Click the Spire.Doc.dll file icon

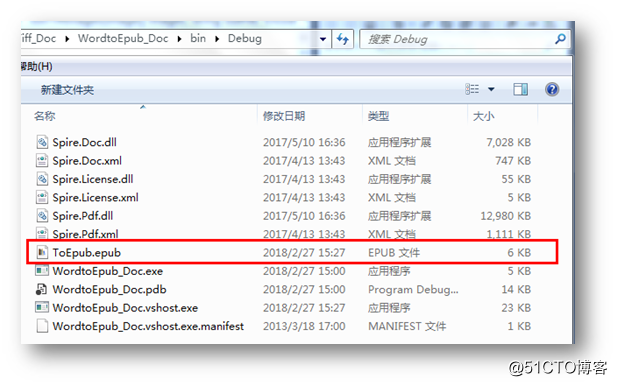[42, 142]
